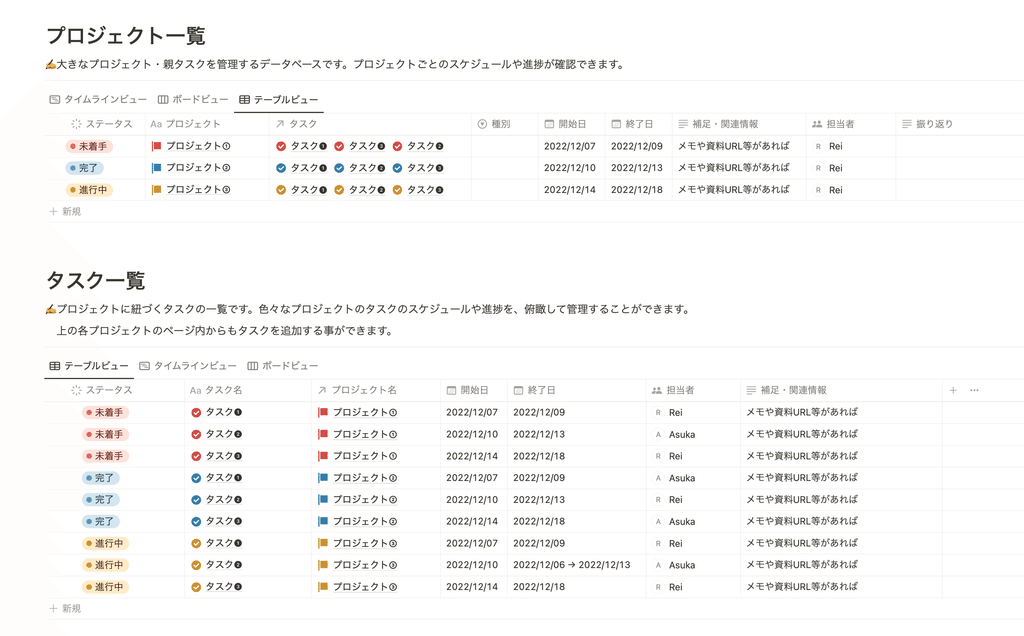Switch to タイムラインビュー tab in プロジェクト一覧
This screenshot has width=1024, height=636.
click(x=98, y=99)
